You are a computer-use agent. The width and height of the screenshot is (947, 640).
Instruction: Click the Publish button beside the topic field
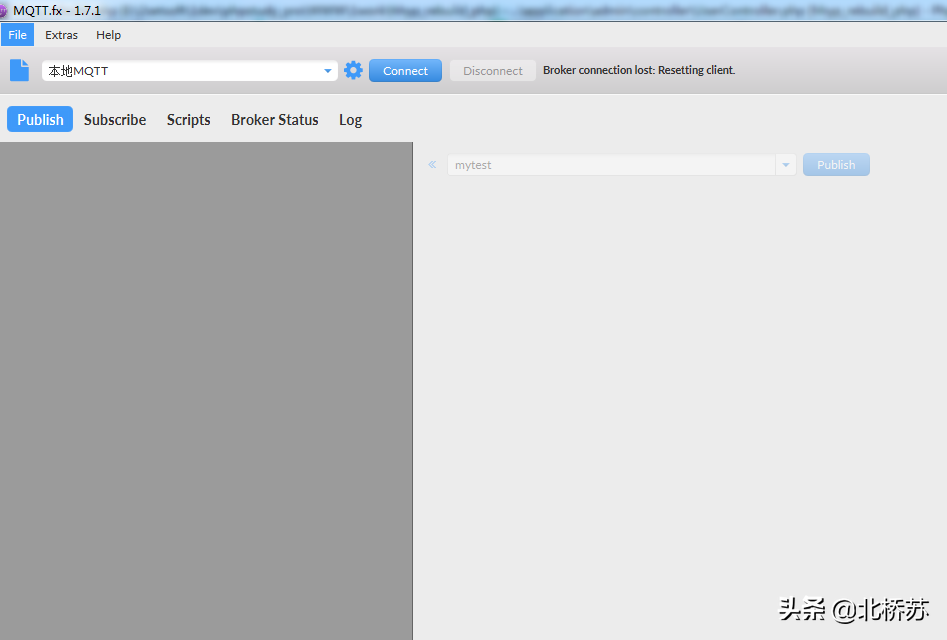pyautogui.click(x=836, y=165)
